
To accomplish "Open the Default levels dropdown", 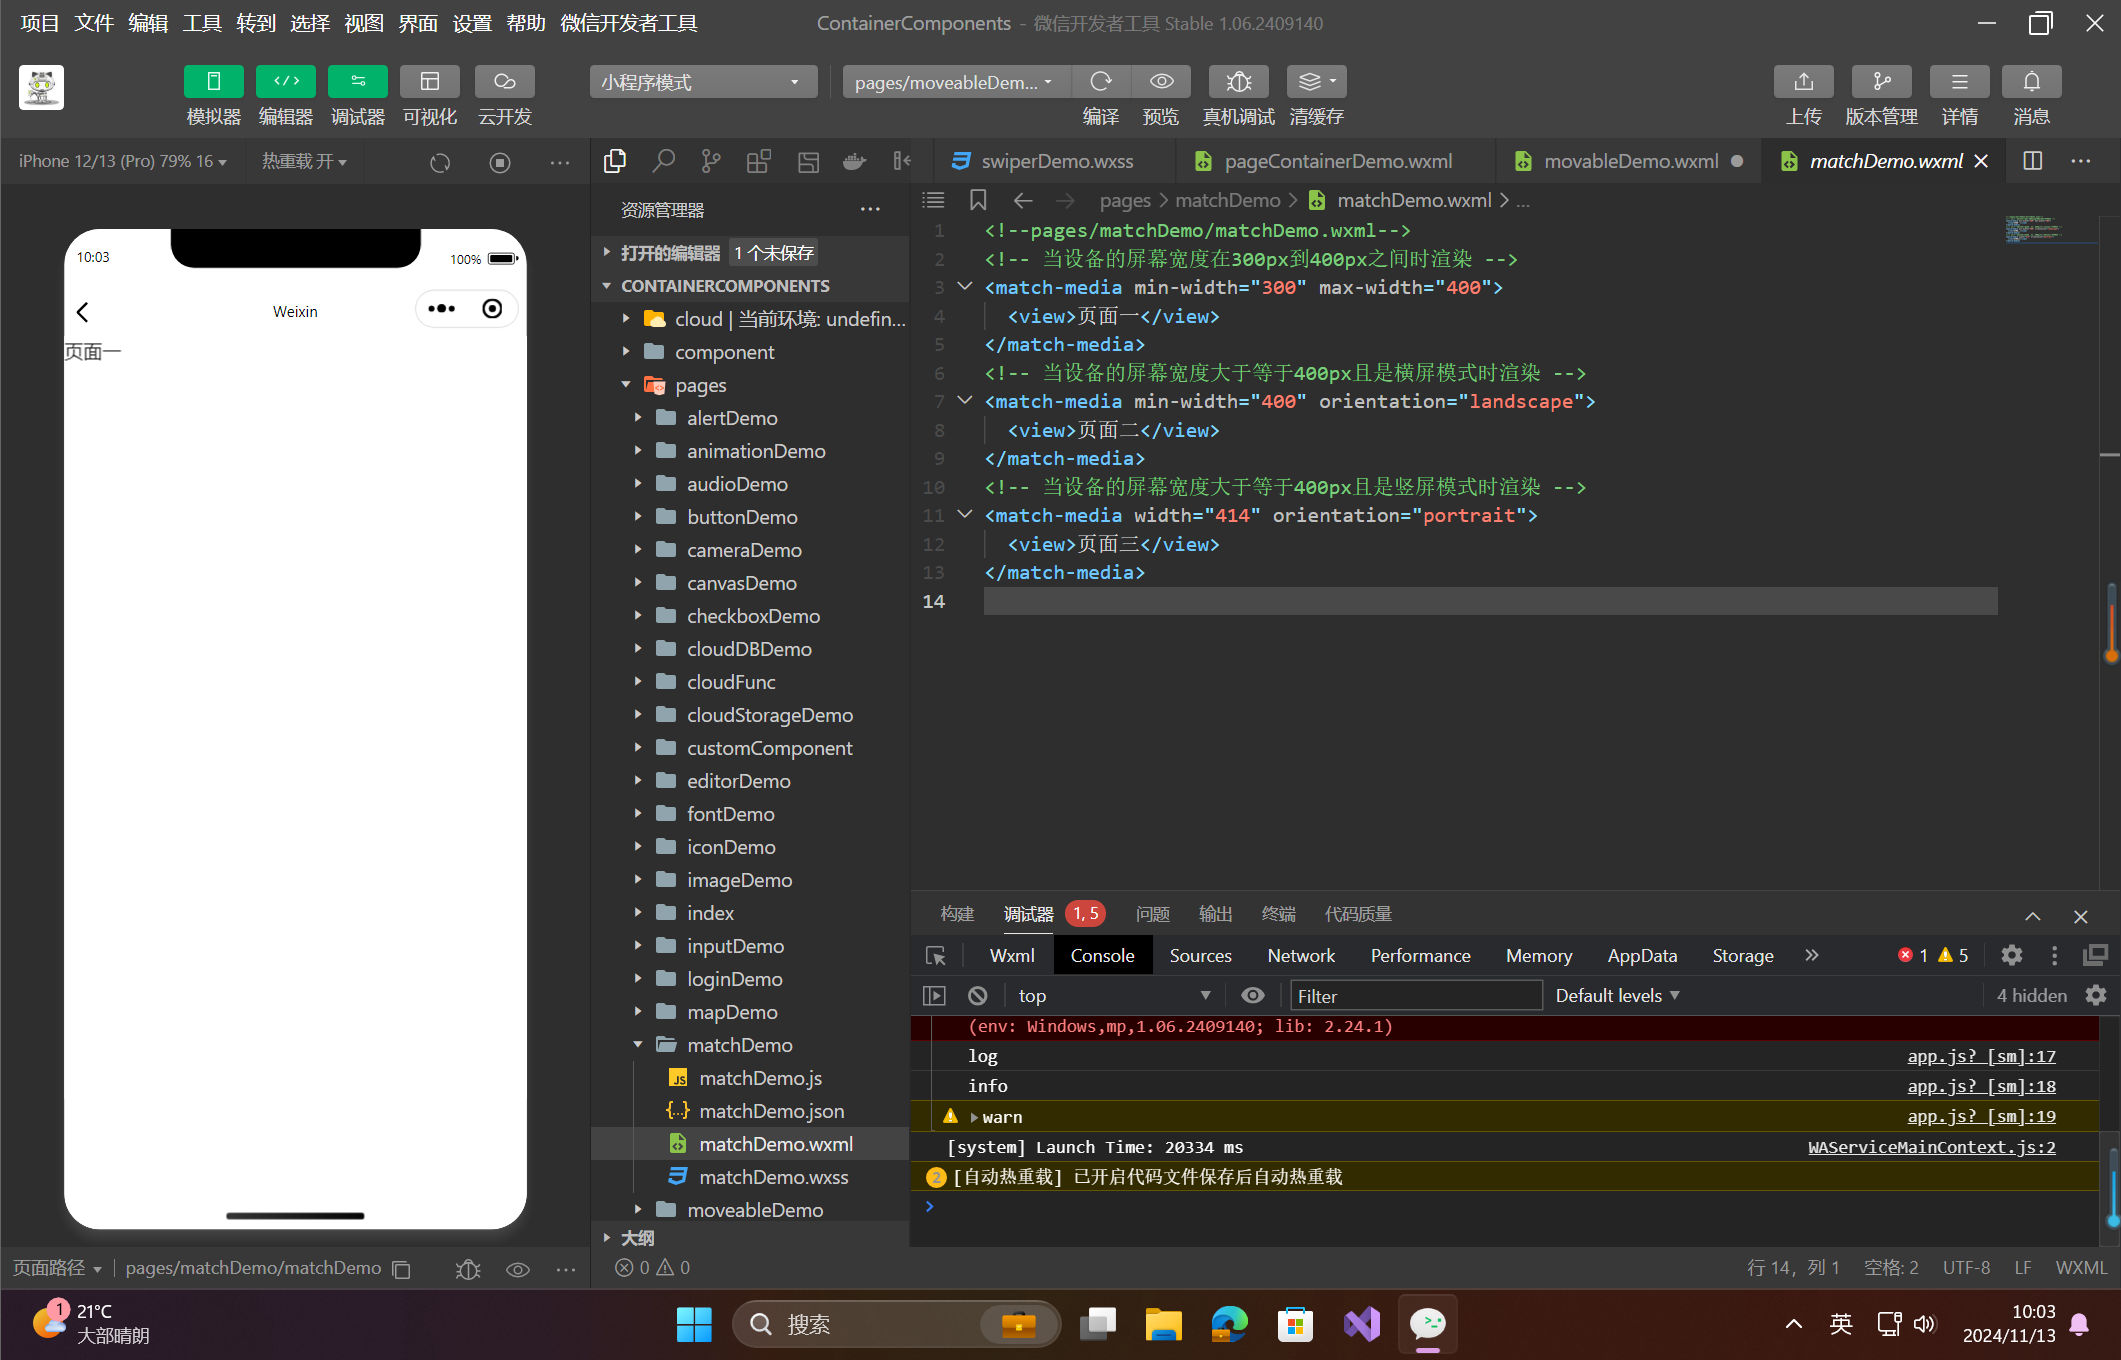I will coord(1617,996).
